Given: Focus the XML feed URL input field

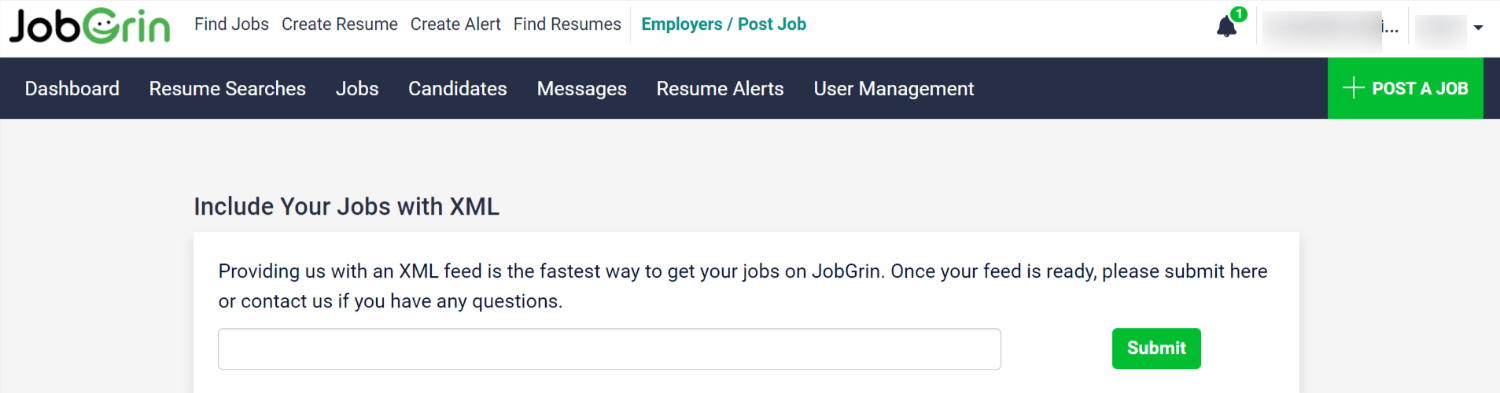Looking at the screenshot, I should click(x=610, y=349).
